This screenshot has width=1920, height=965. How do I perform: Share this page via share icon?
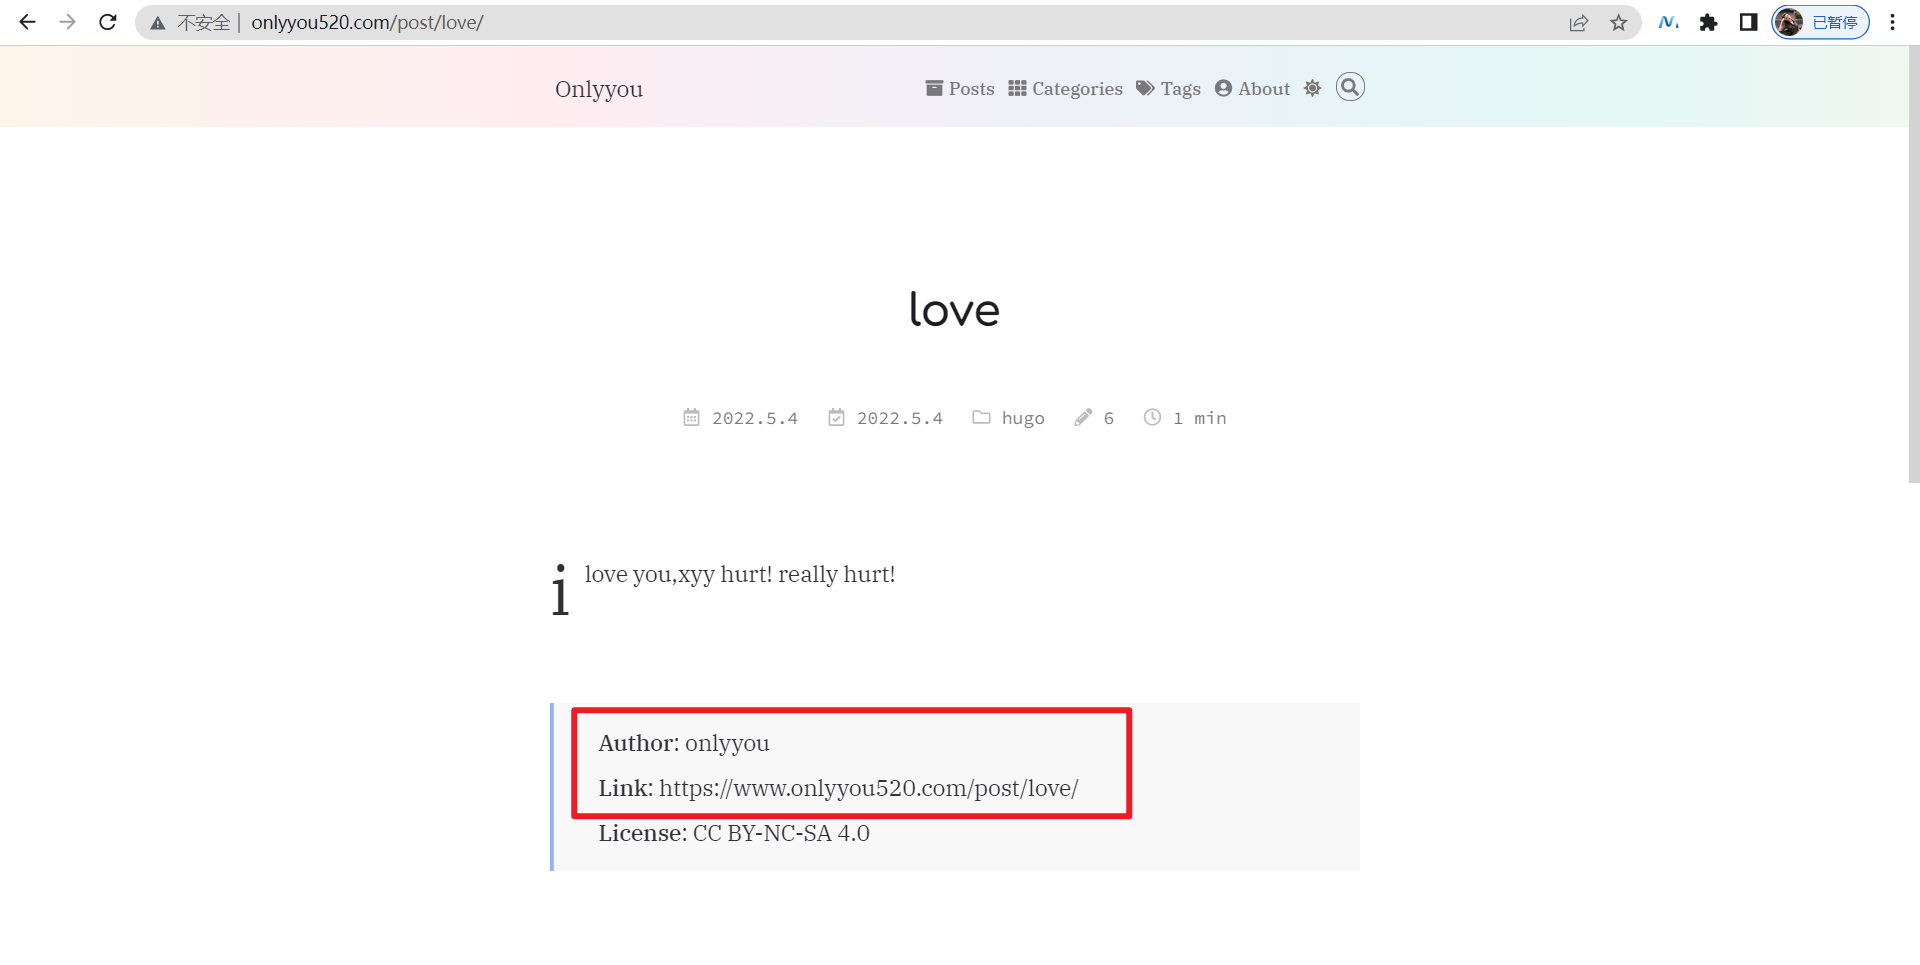click(1579, 23)
